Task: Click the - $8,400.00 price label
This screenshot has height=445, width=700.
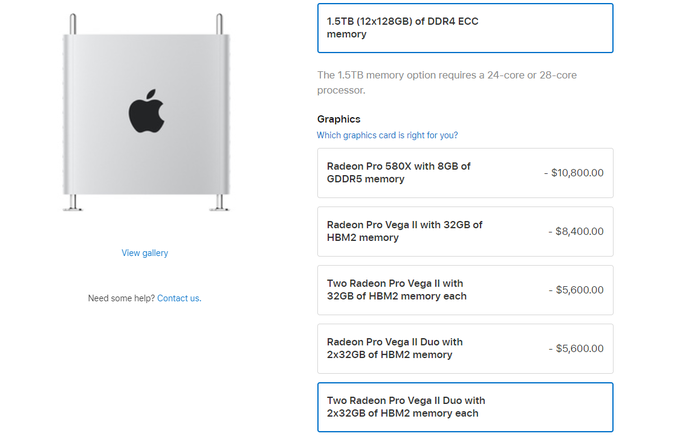Action: click(x=576, y=231)
